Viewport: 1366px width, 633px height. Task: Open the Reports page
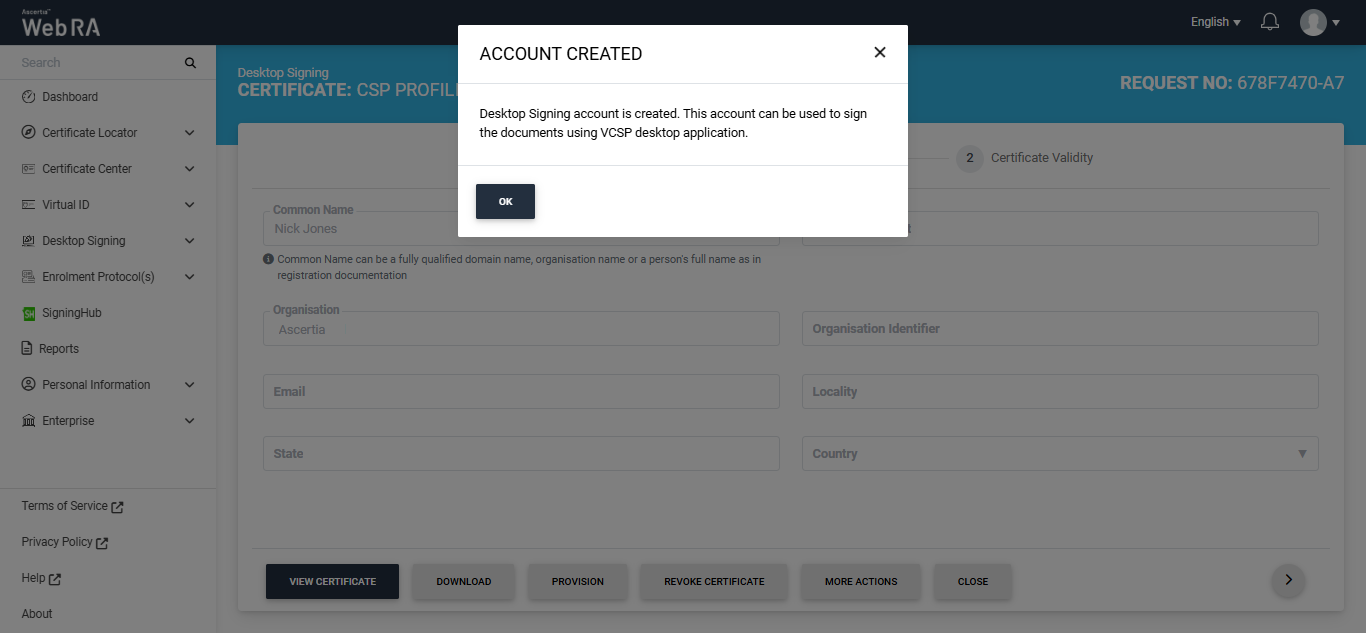59,349
